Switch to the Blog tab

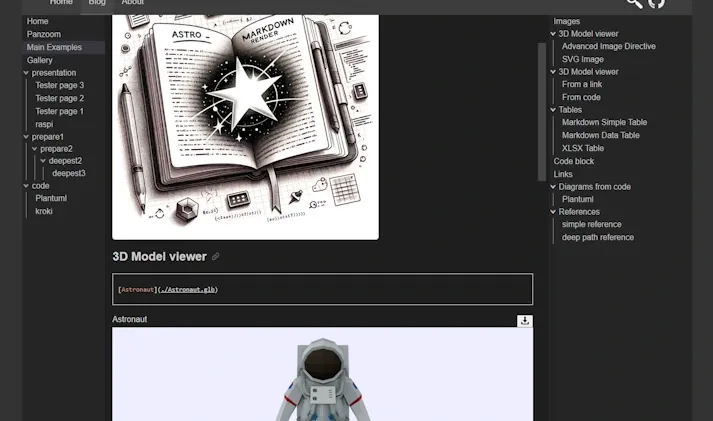(x=97, y=3)
